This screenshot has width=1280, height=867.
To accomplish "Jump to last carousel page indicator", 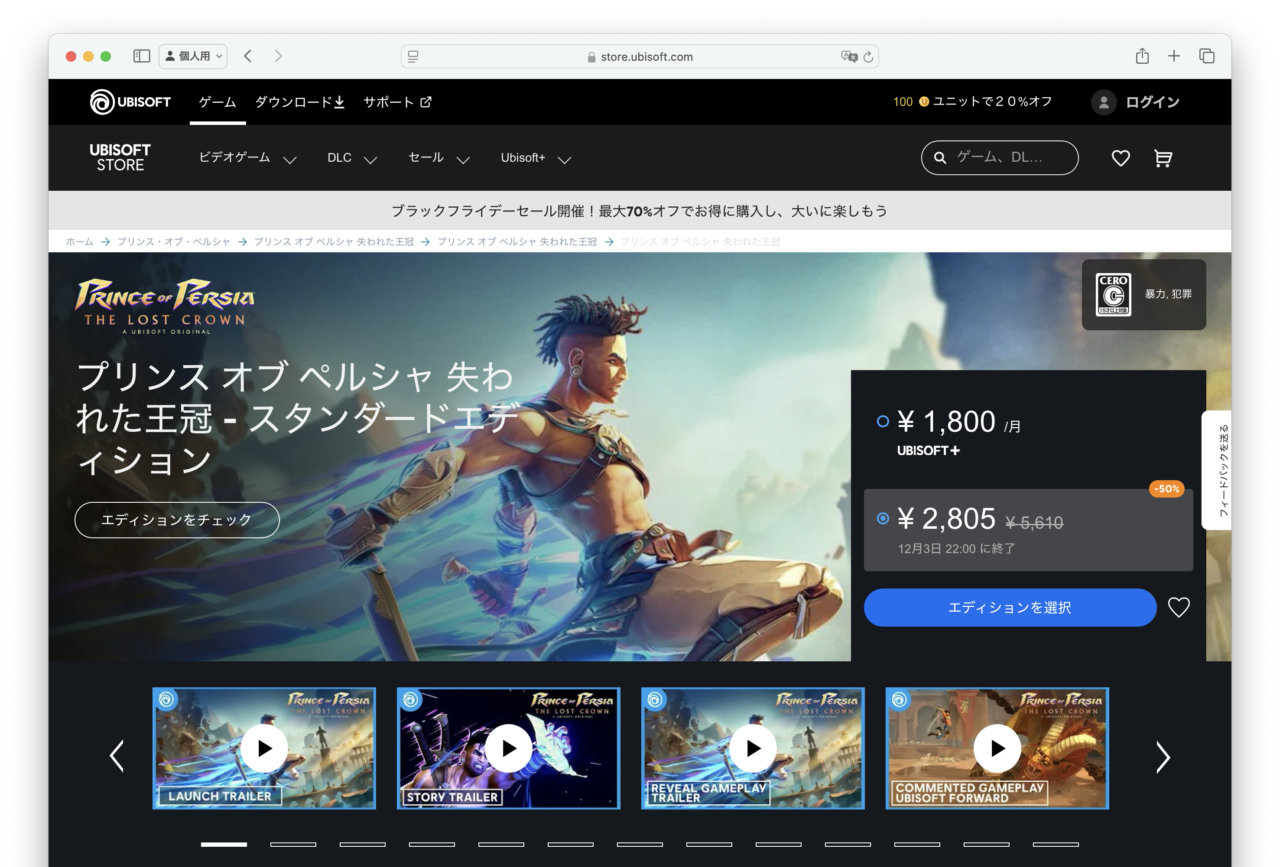I will [x=1056, y=844].
